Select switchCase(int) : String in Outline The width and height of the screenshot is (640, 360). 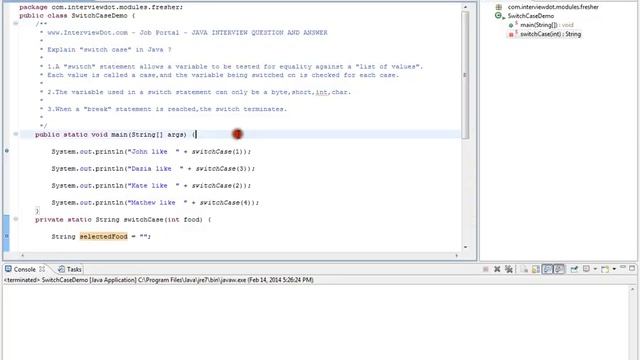point(550,34)
